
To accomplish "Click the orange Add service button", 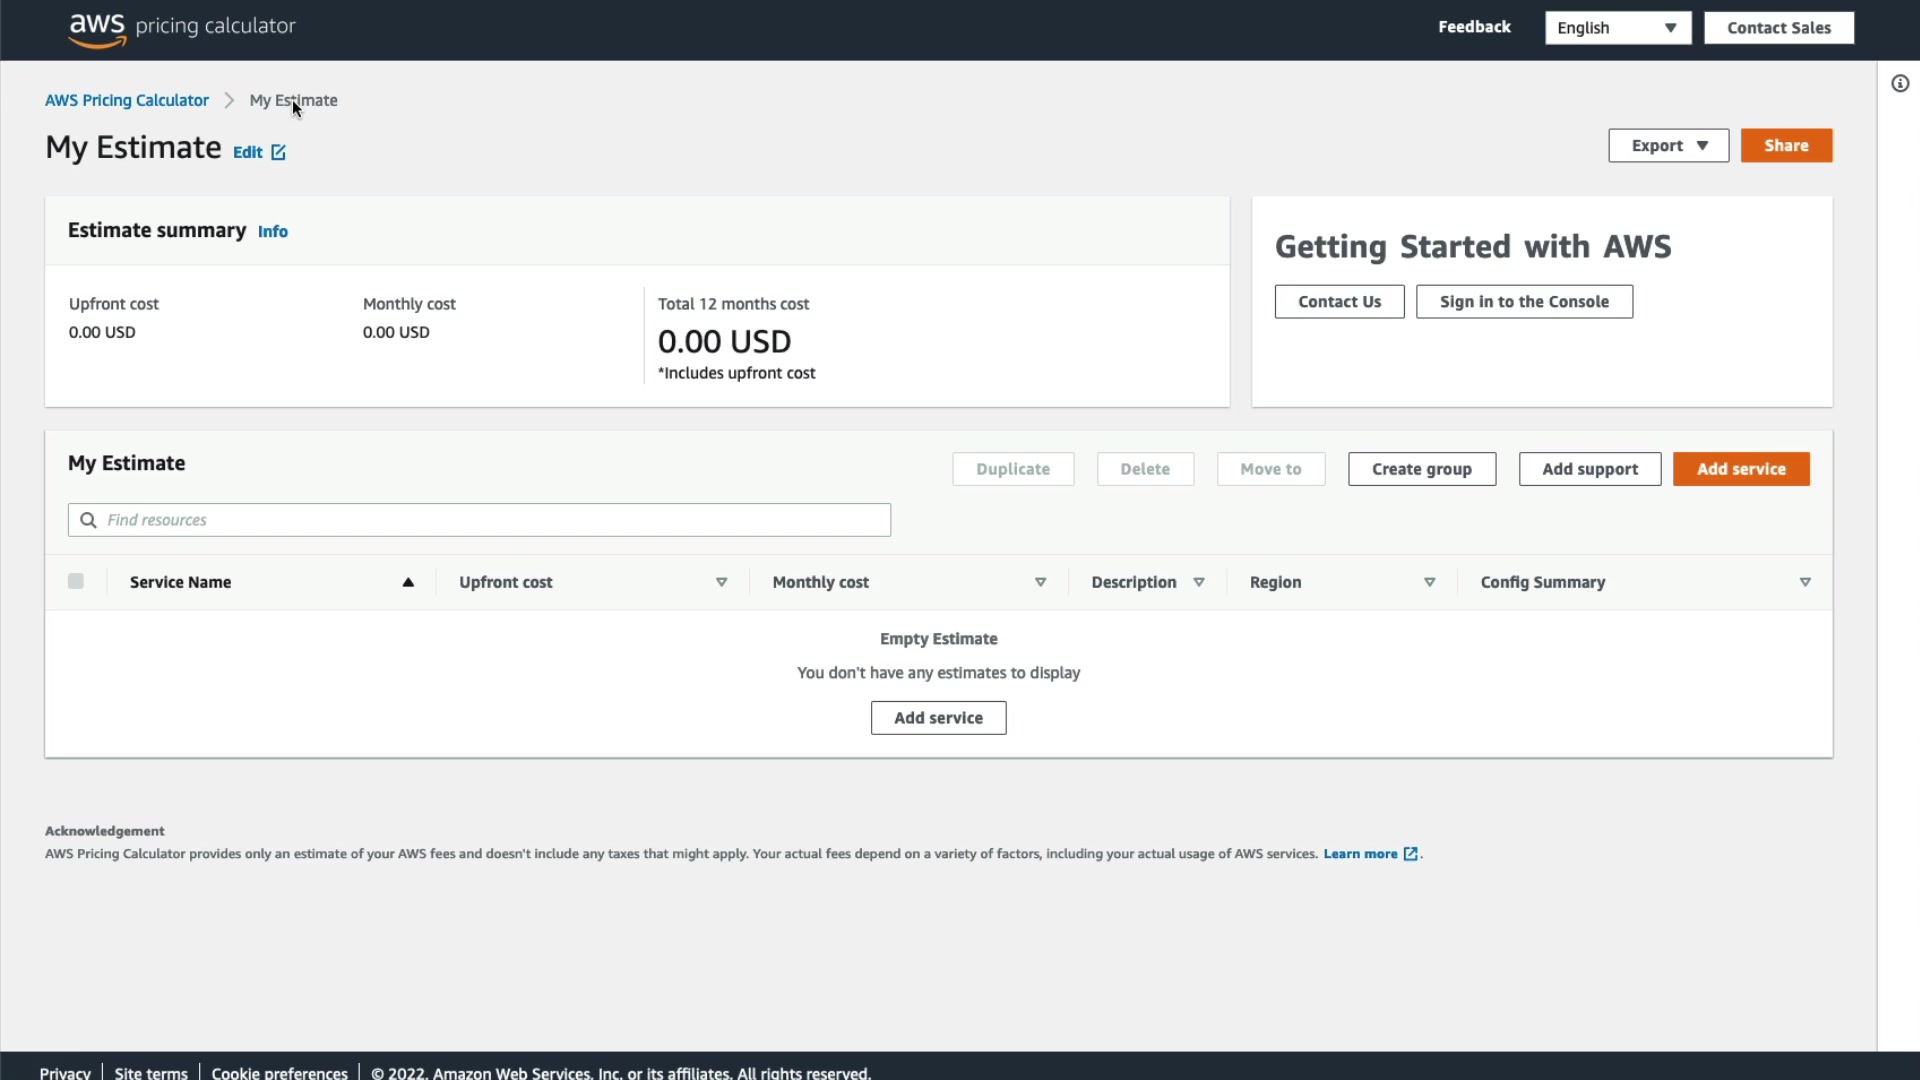I will [x=1740, y=469].
